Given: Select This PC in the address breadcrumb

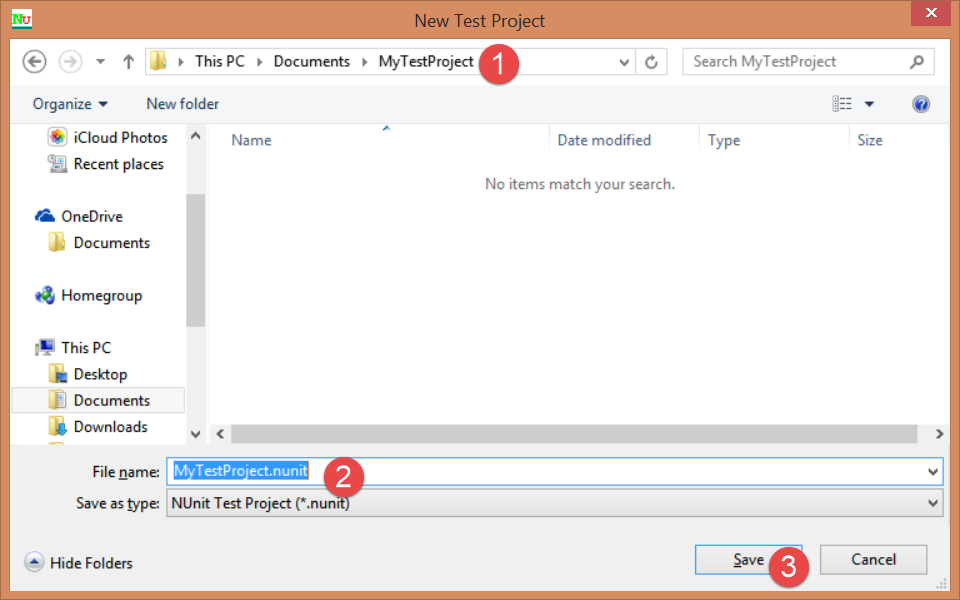Looking at the screenshot, I should (x=219, y=61).
